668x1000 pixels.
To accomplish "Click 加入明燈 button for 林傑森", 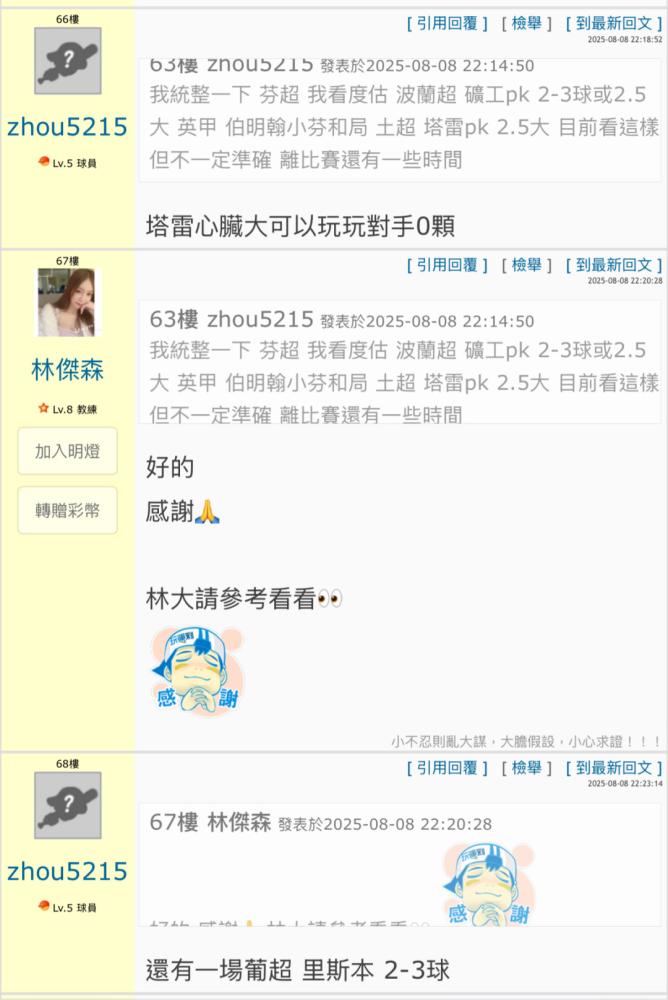I will point(68,451).
